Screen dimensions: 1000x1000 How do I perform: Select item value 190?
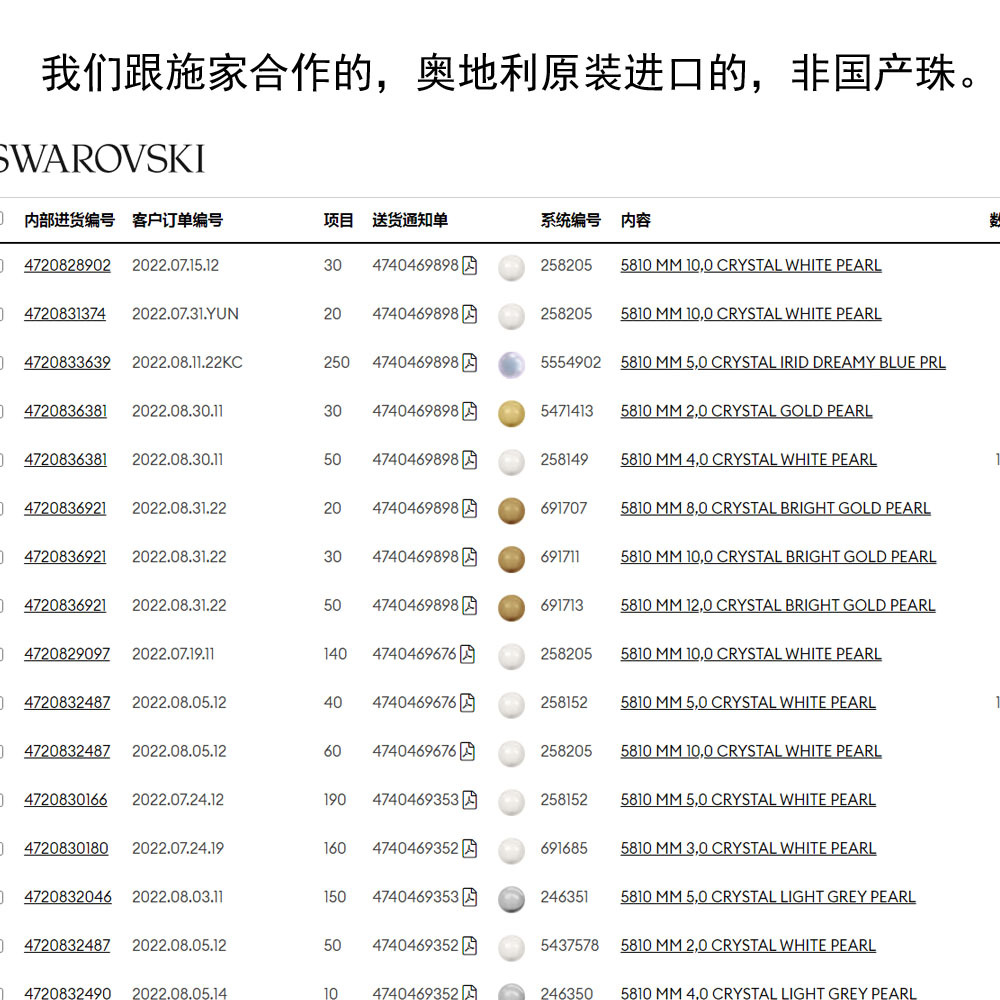point(335,799)
